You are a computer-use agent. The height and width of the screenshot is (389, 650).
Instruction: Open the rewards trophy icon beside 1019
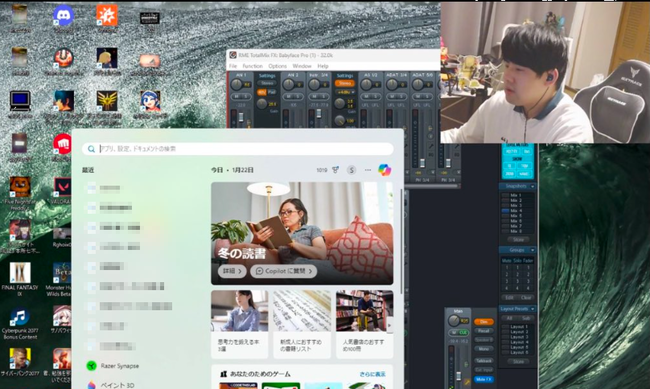[x=335, y=170]
